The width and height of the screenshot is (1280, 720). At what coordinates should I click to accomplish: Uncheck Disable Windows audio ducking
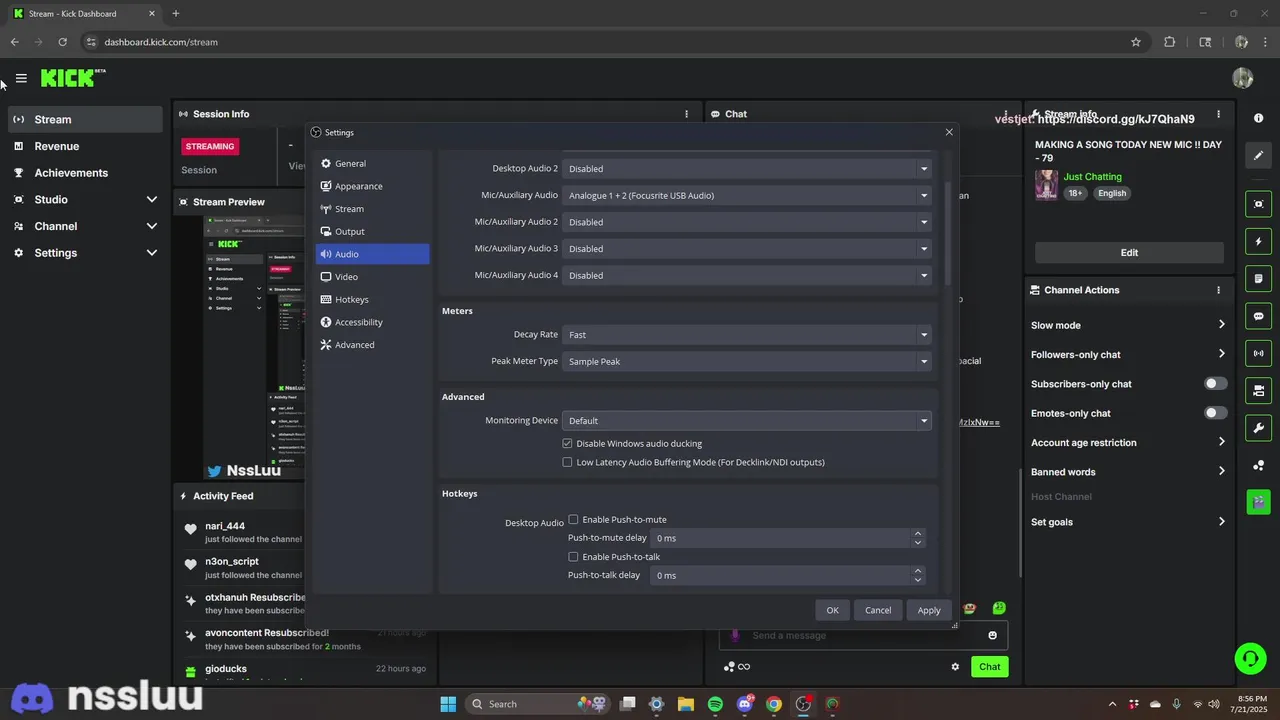tap(567, 443)
